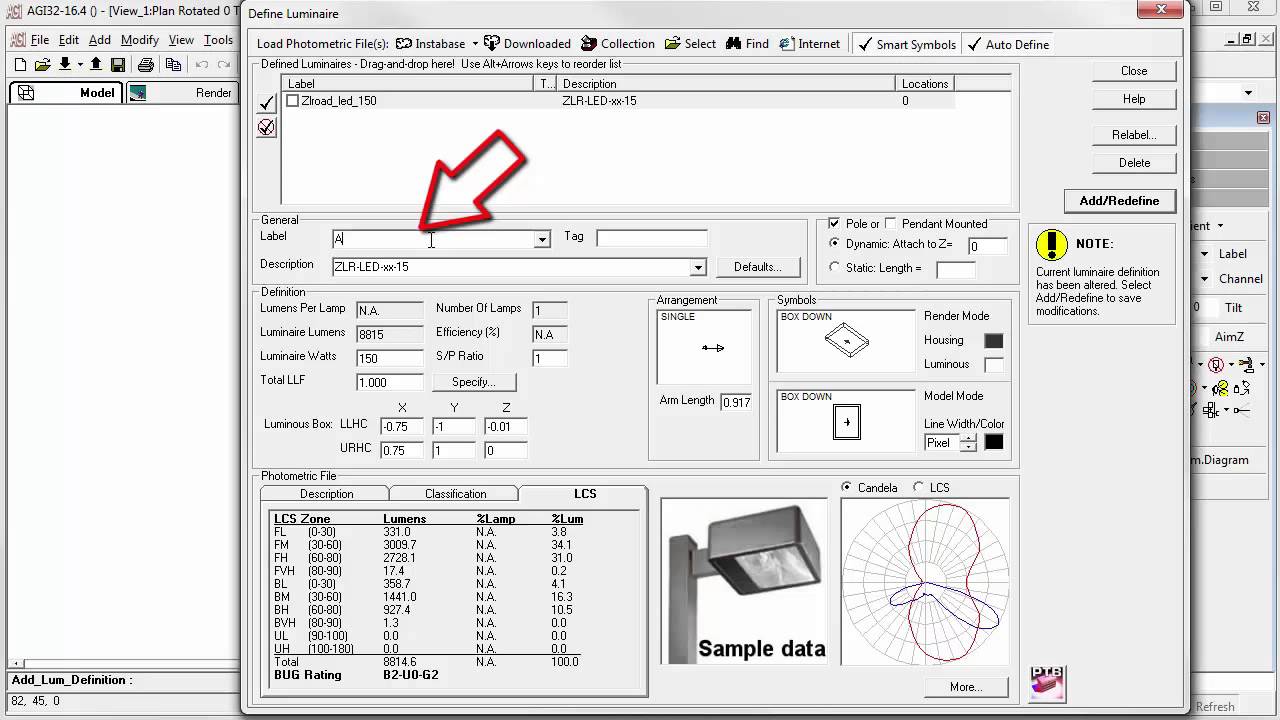Image resolution: width=1280 pixels, height=720 pixels.
Task: Click the sample luminaire photo thumbnail
Action: coord(744,581)
